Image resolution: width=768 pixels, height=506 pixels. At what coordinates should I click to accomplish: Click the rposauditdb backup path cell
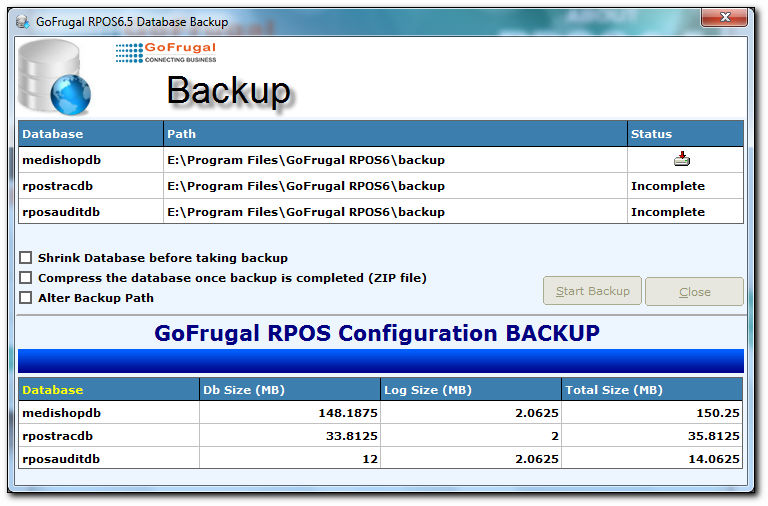pyautogui.click(x=395, y=212)
